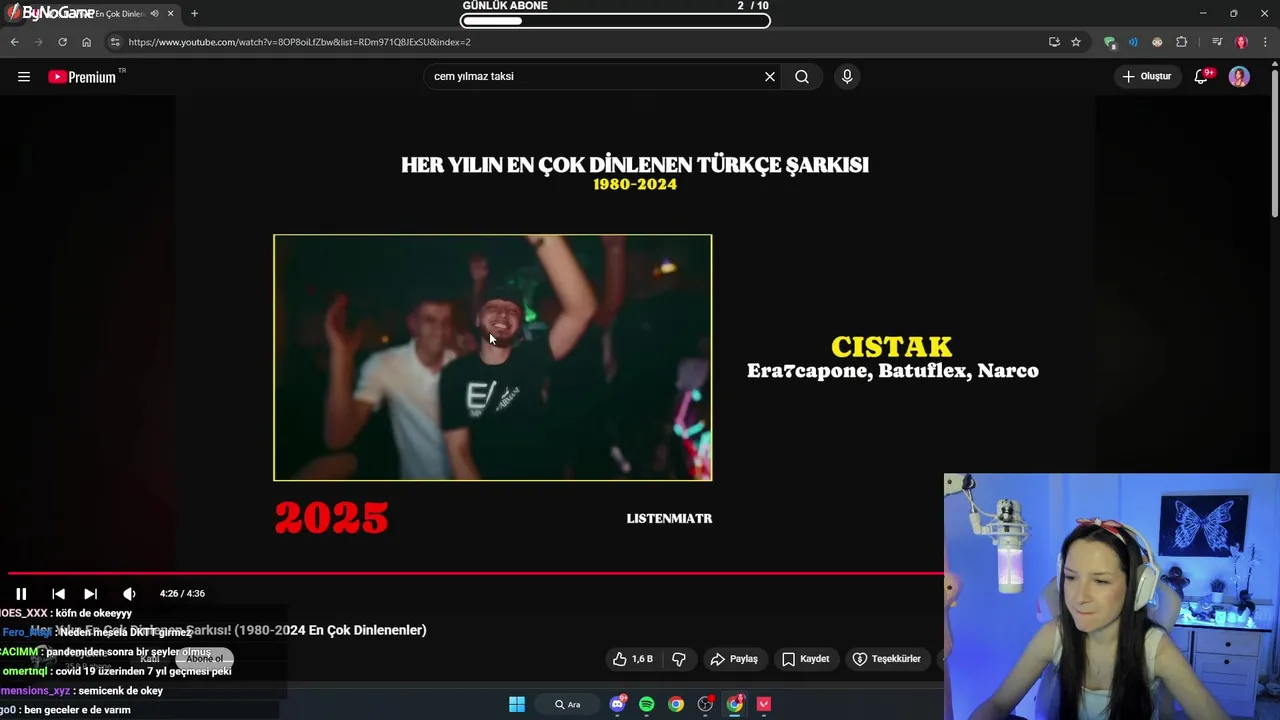
Task: Pause the YouTube video playback
Action: [21, 594]
